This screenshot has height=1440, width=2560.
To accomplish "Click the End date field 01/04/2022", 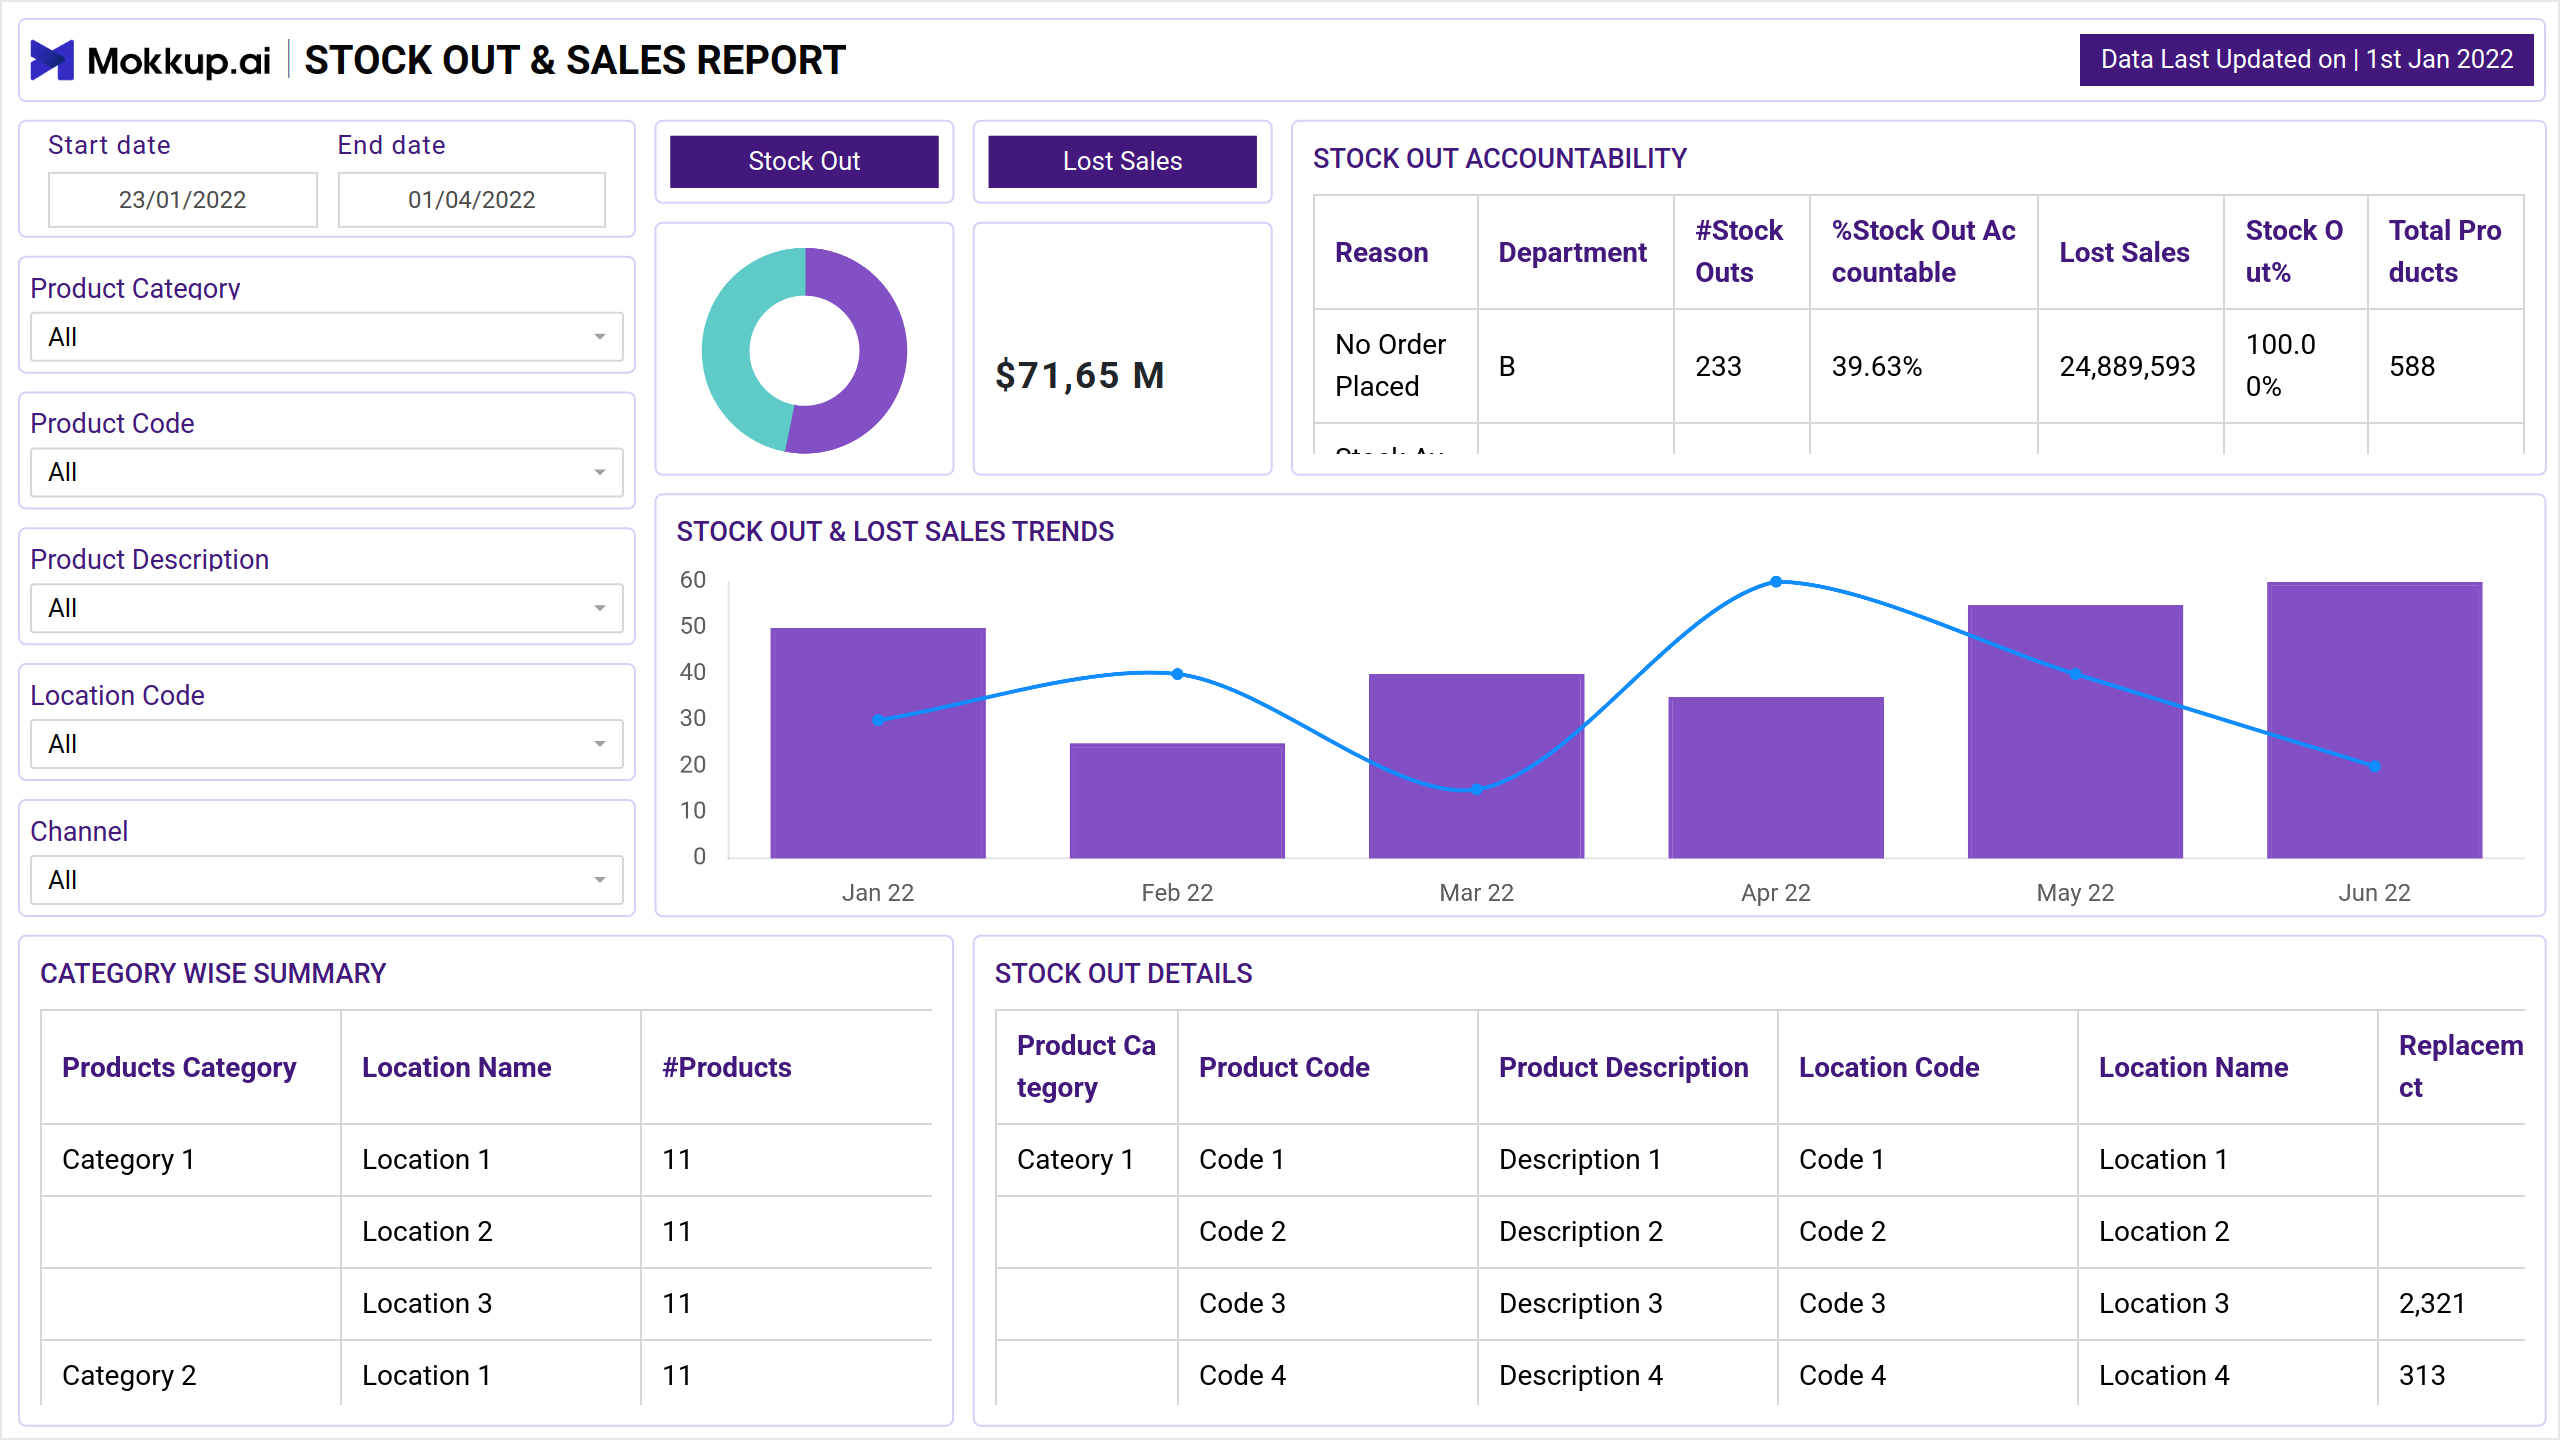I will [x=472, y=200].
